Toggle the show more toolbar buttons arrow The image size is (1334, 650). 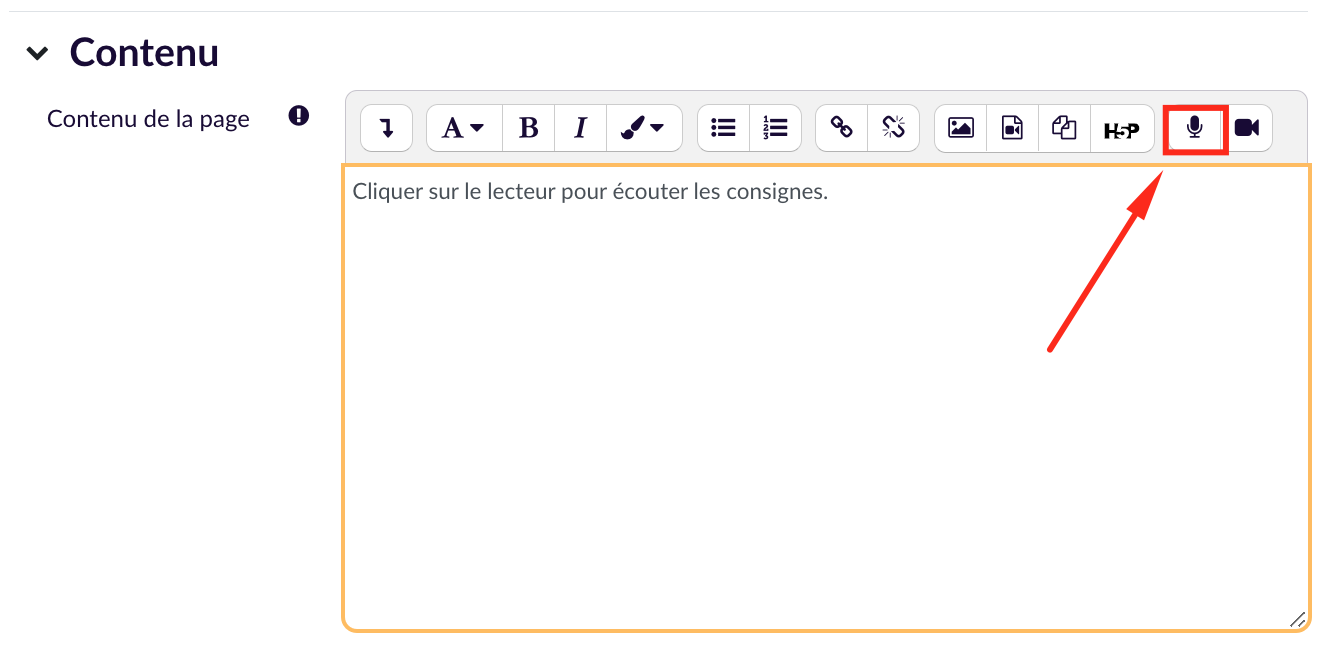[x=386, y=128]
